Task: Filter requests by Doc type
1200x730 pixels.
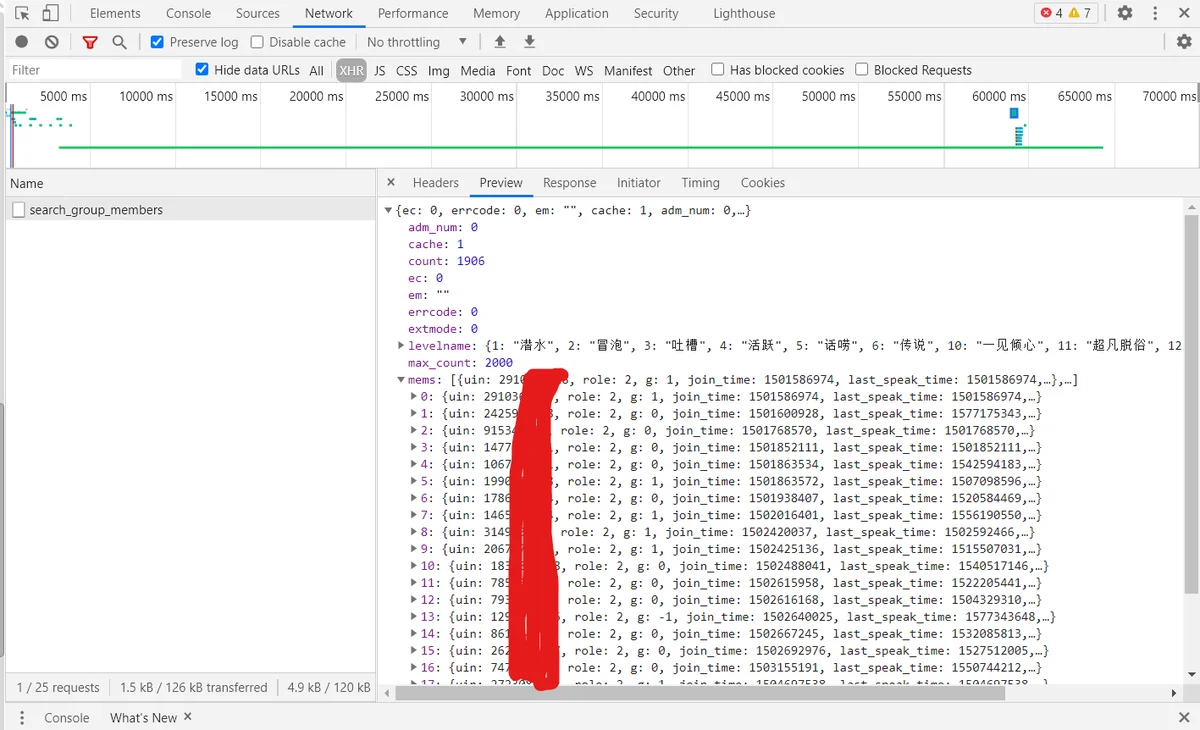Action: (x=553, y=71)
